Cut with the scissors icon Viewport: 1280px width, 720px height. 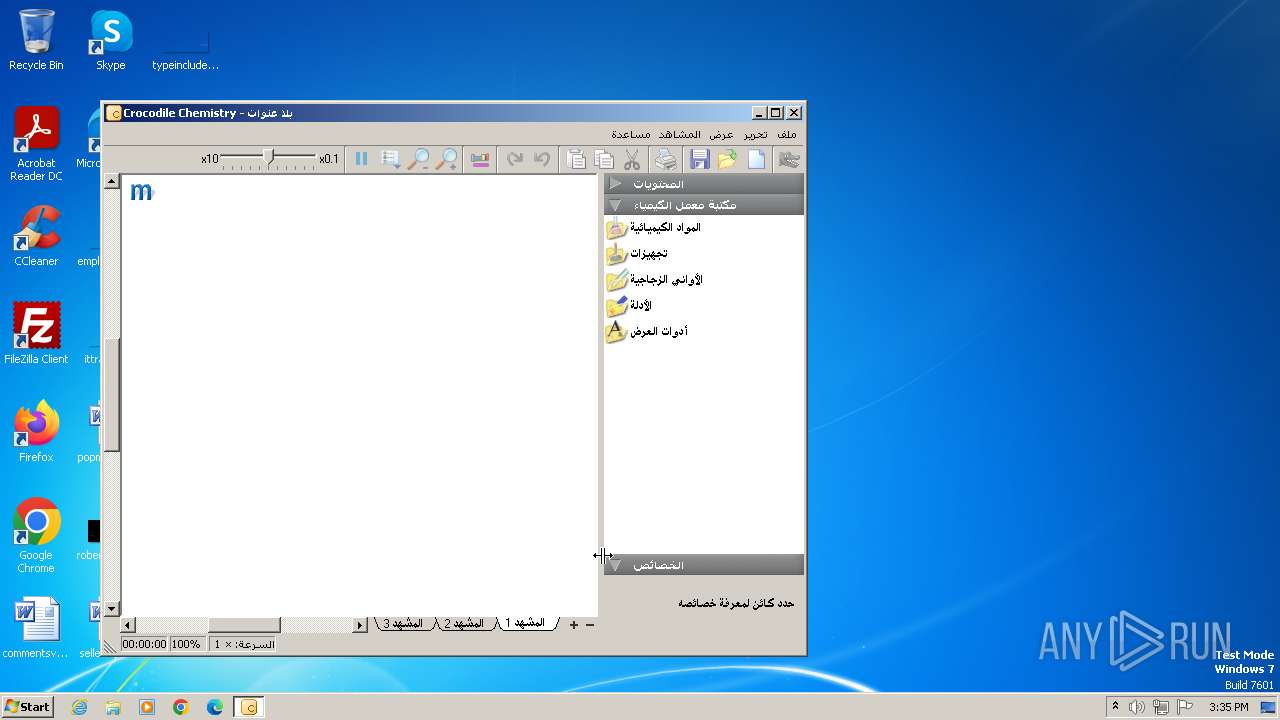click(x=632, y=159)
